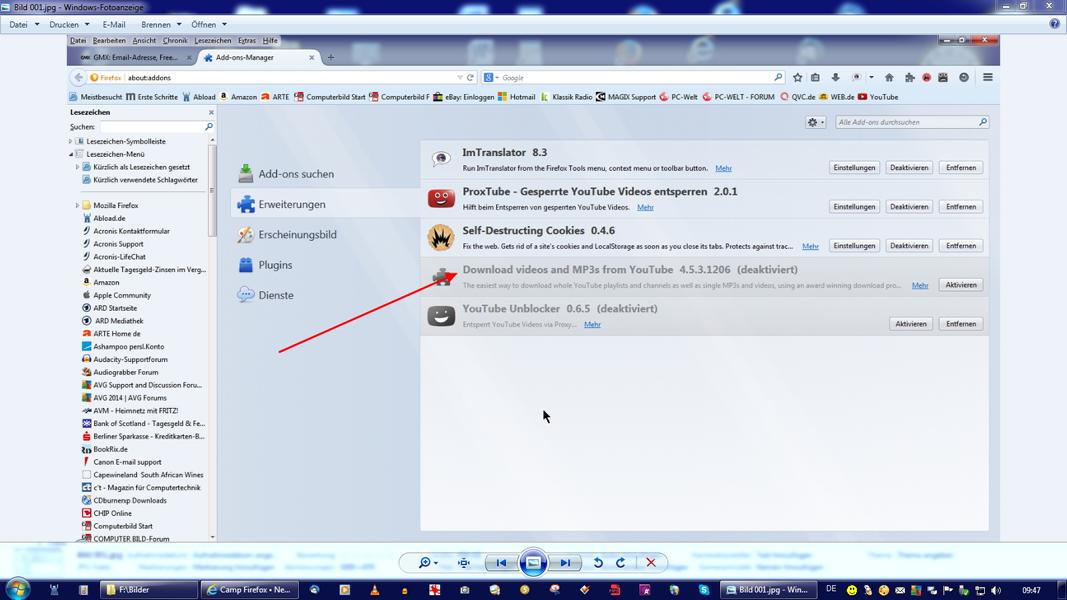
Task: Click Deaktivieren for ImTranslator
Action: pos(908,168)
